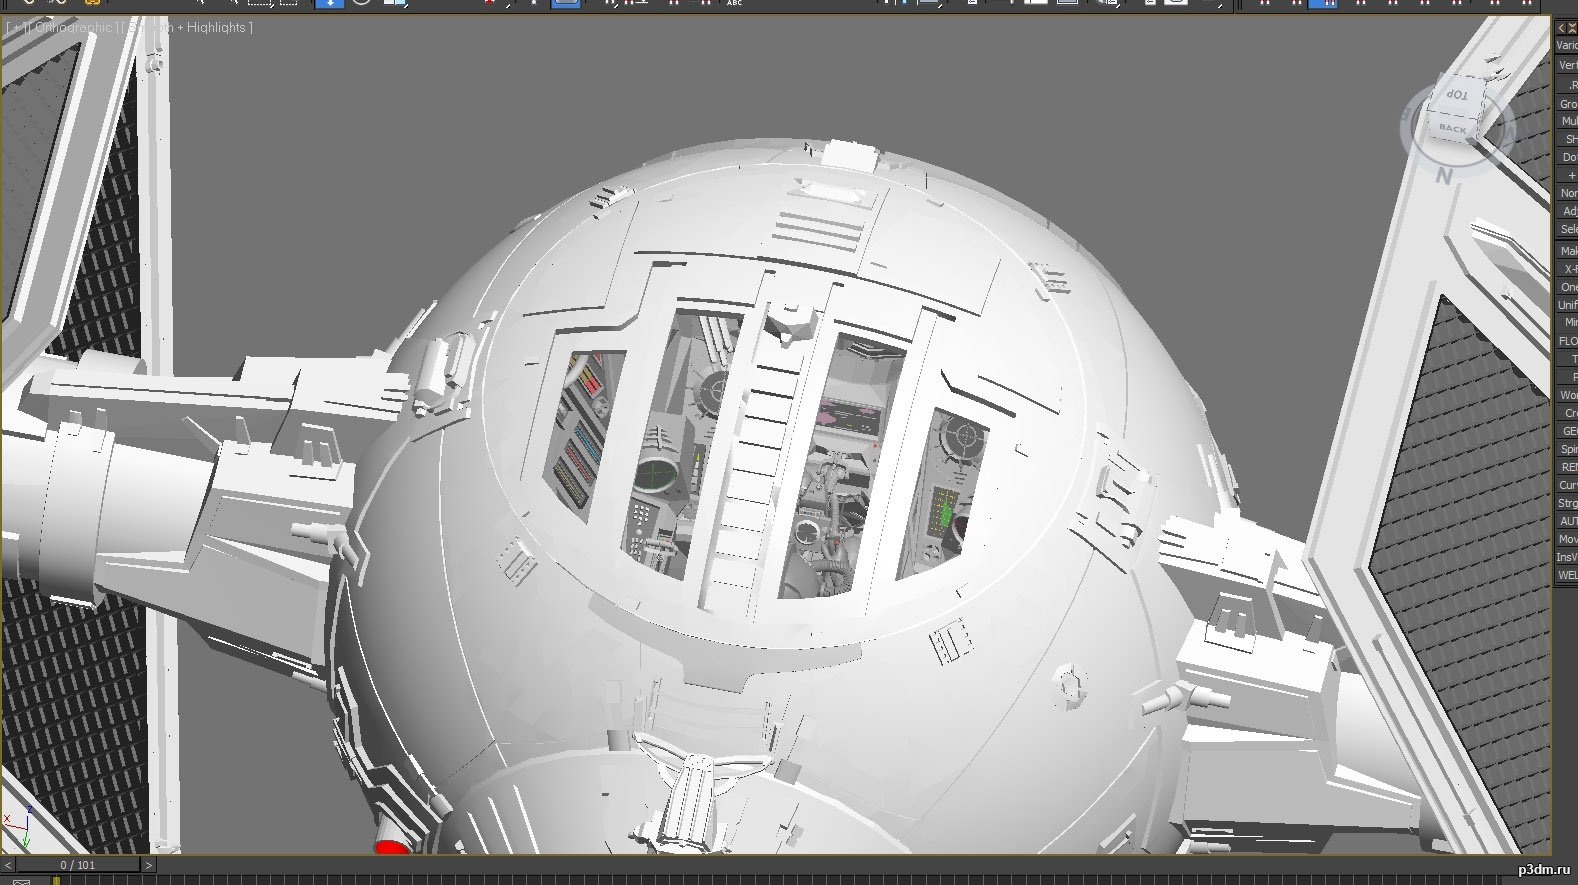The width and height of the screenshot is (1578, 885).
Task: Click the frame 0 marker on the track bar
Action: click(56, 881)
